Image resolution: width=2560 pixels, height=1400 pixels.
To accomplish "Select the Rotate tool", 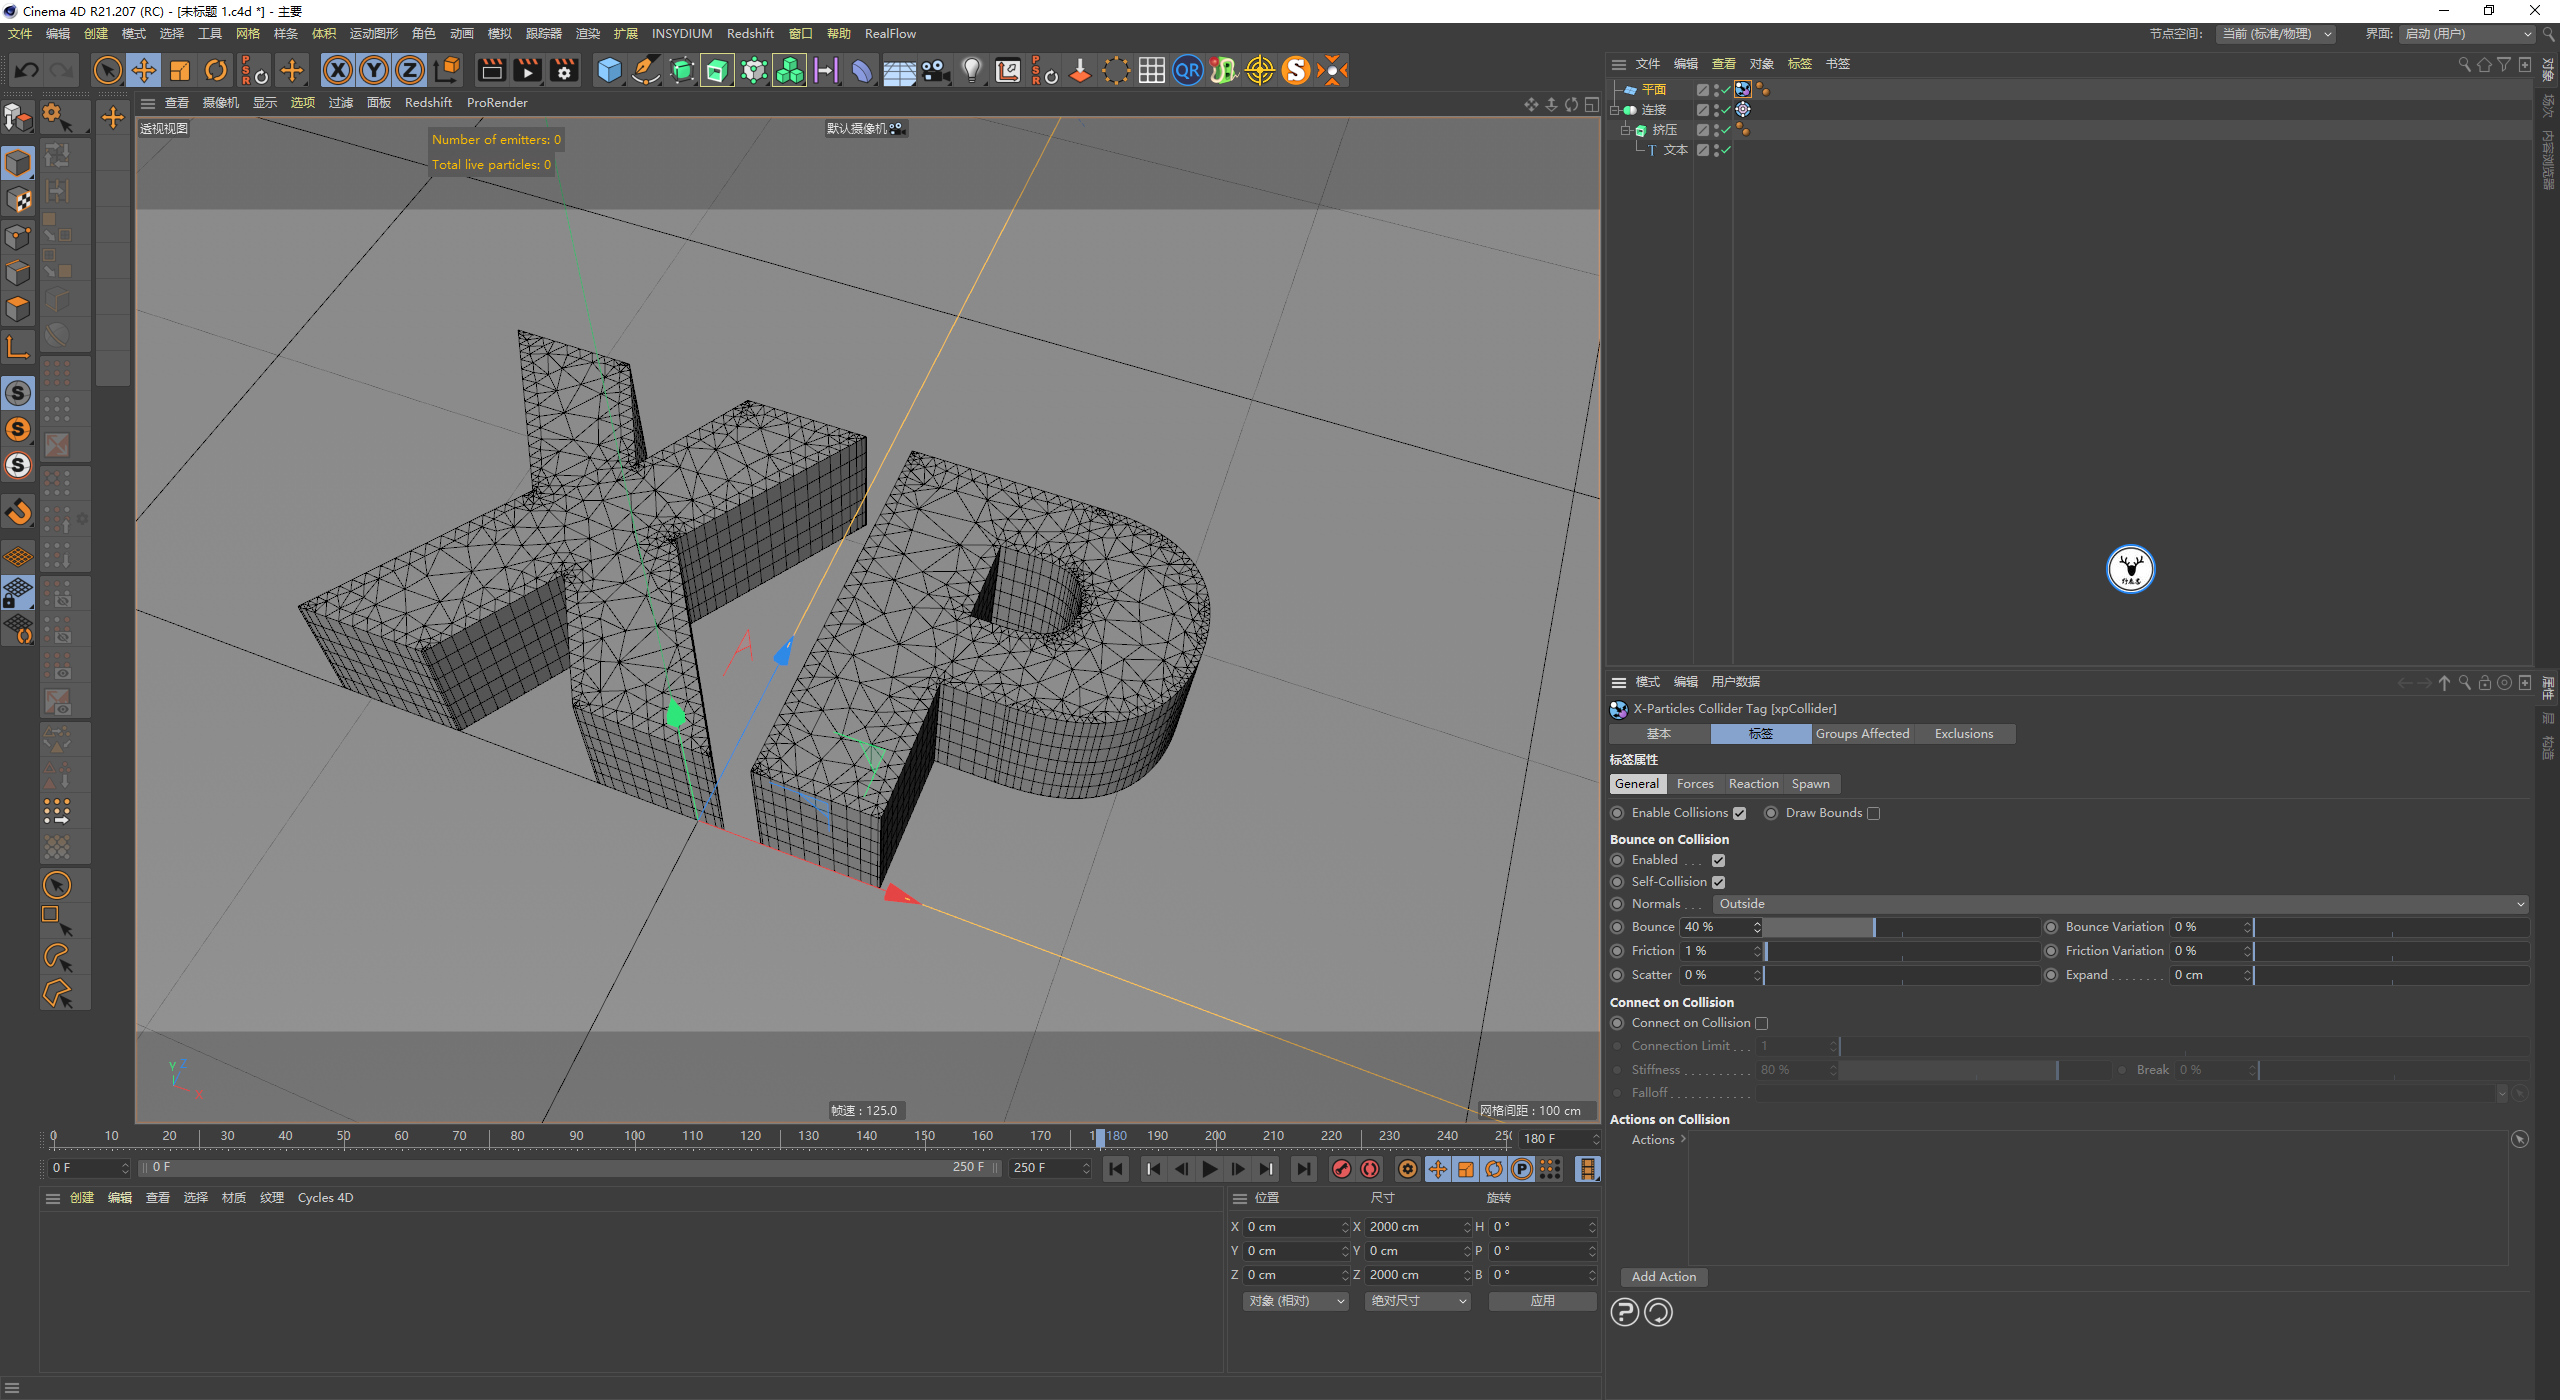I will [x=215, y=70].
